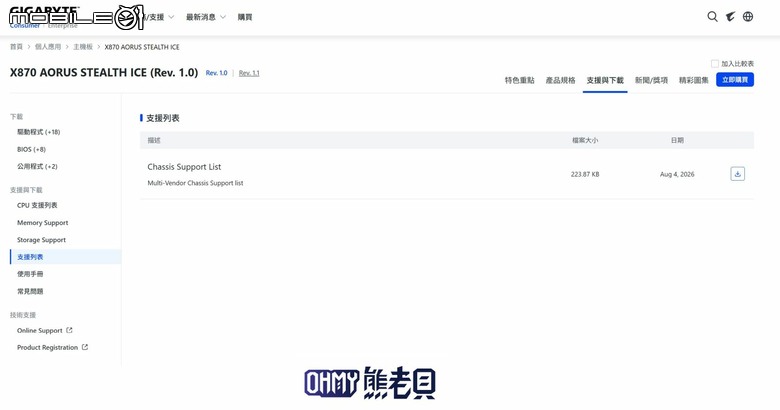Open the 新聞/獎項 tab

pyautogui.click(x=651, y=80)
